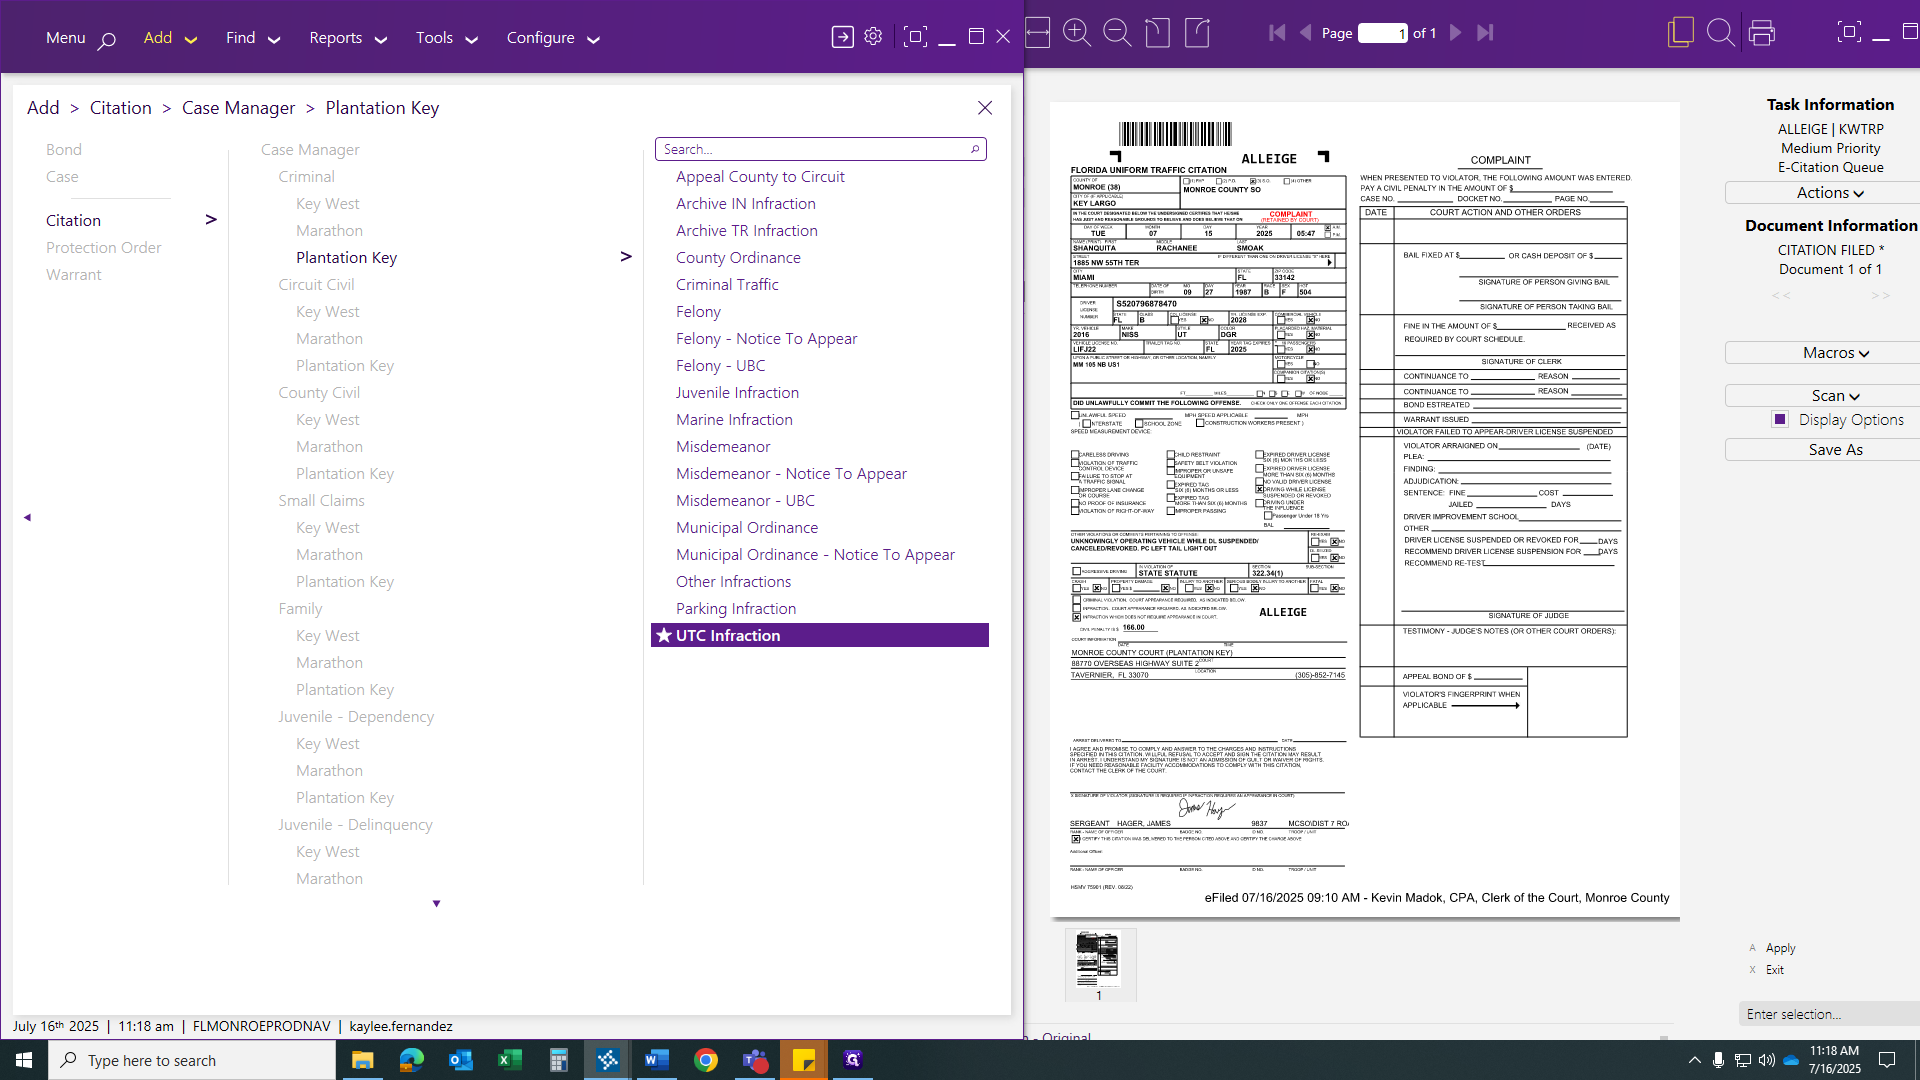Open the Actions dropdown
Image resolution: width=1920 pixels, height=1080 pixels.
[x=1830, y=192]
